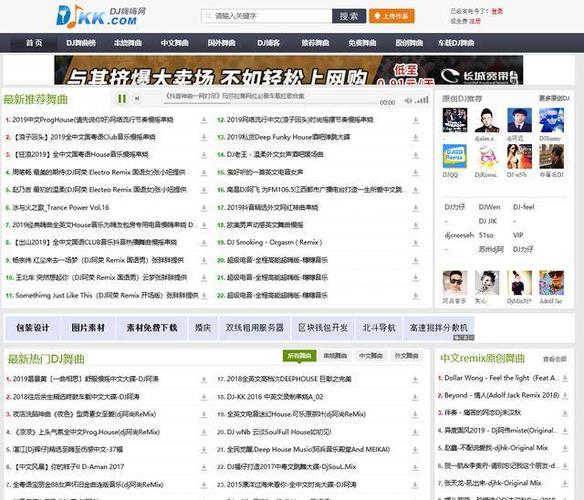Open the 更多原创DJ link

point(554,98)
